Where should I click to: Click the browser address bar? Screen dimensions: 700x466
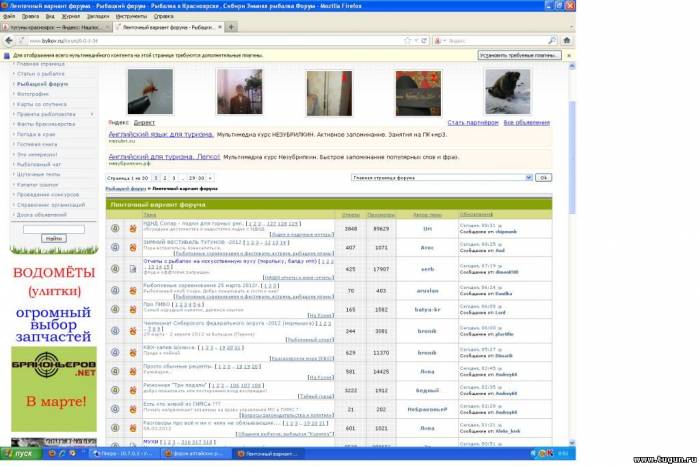(214, 41)
